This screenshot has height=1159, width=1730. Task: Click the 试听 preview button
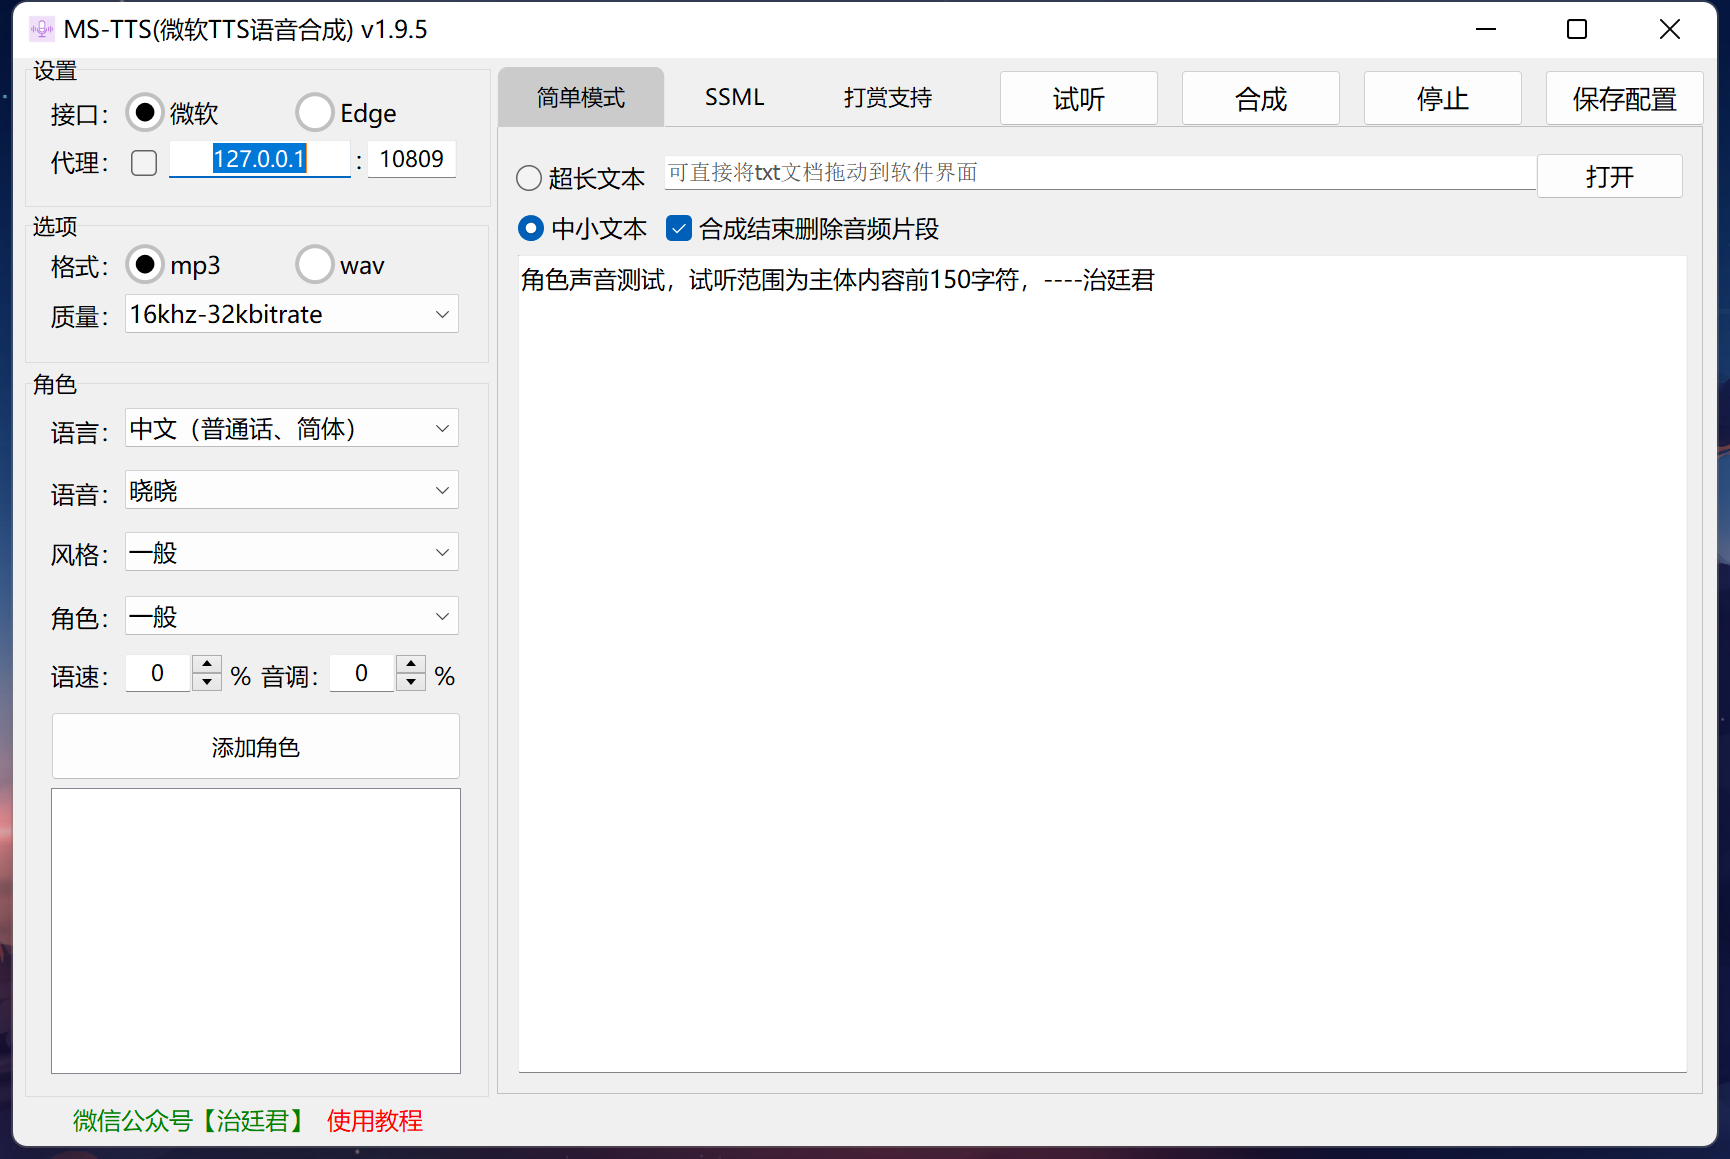point(1078,99)
